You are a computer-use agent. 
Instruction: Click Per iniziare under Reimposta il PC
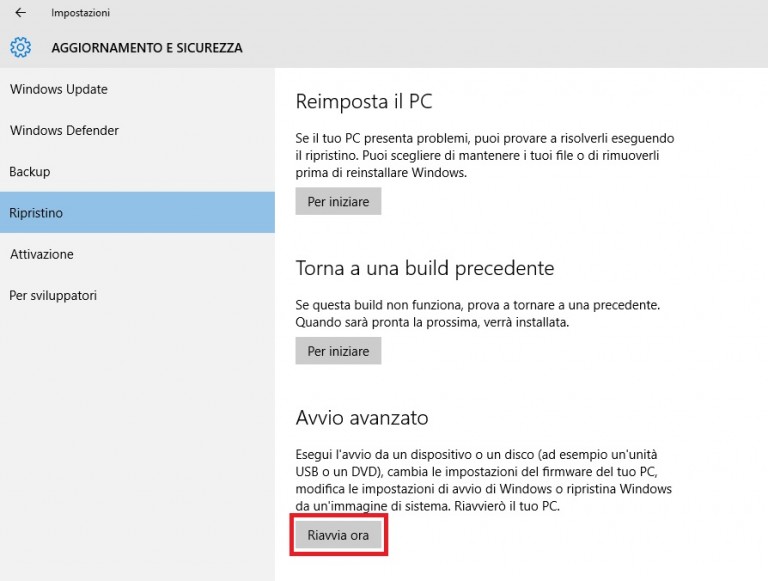[338, 201]
